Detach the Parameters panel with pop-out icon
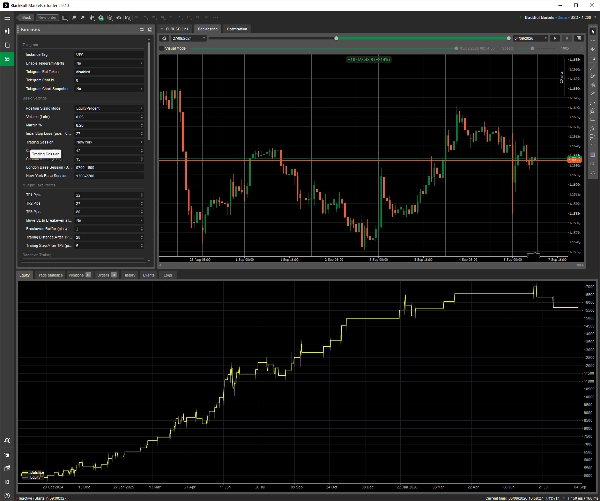The height and width of the screenshot is (501, 600). pos(150,29)
